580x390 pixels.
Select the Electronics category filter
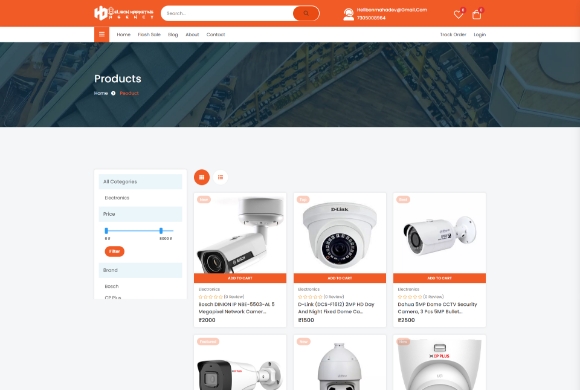pos(117,198)
